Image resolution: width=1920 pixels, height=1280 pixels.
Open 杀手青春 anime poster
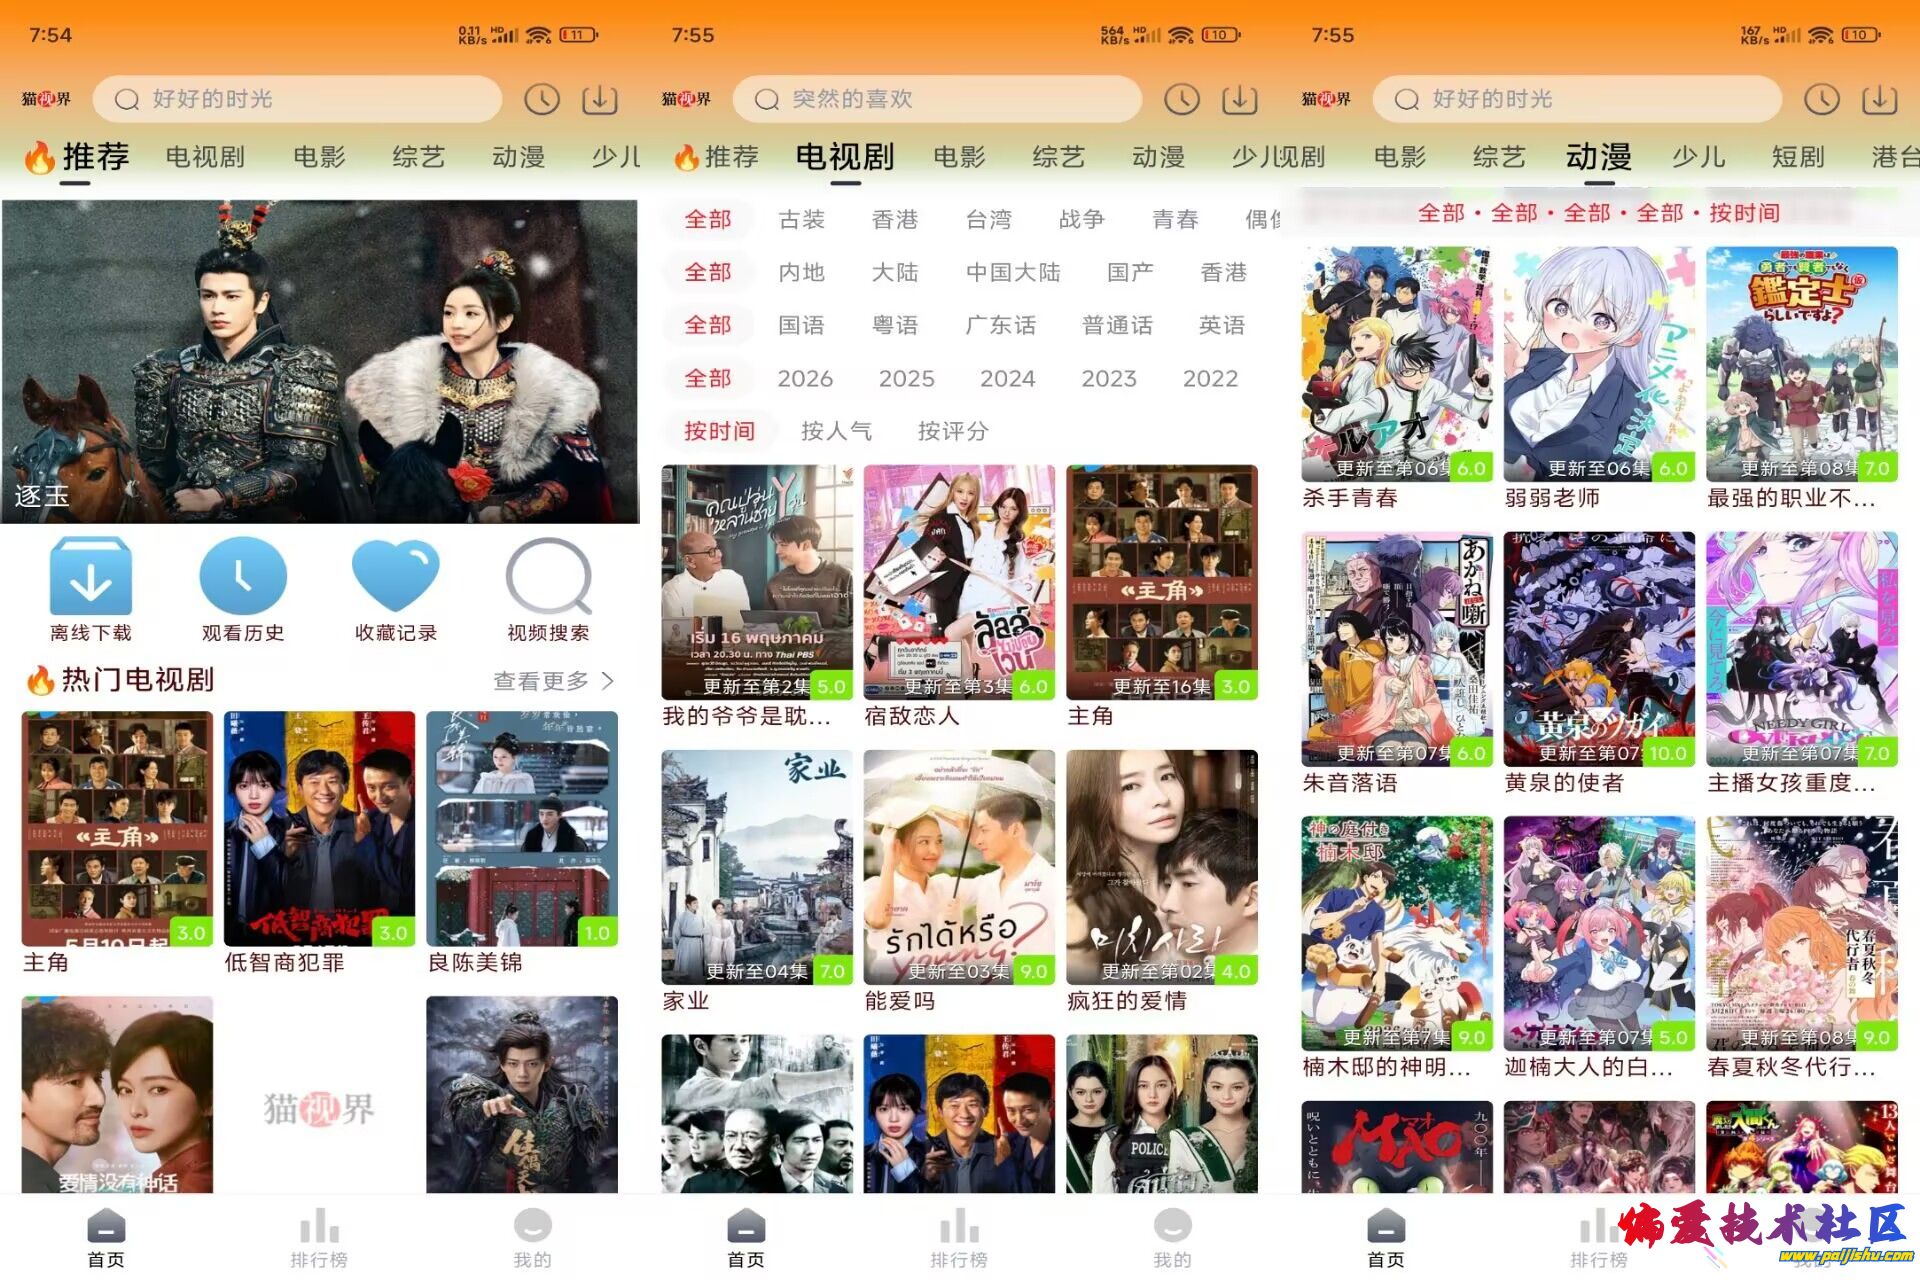(x=1397, y=364)
